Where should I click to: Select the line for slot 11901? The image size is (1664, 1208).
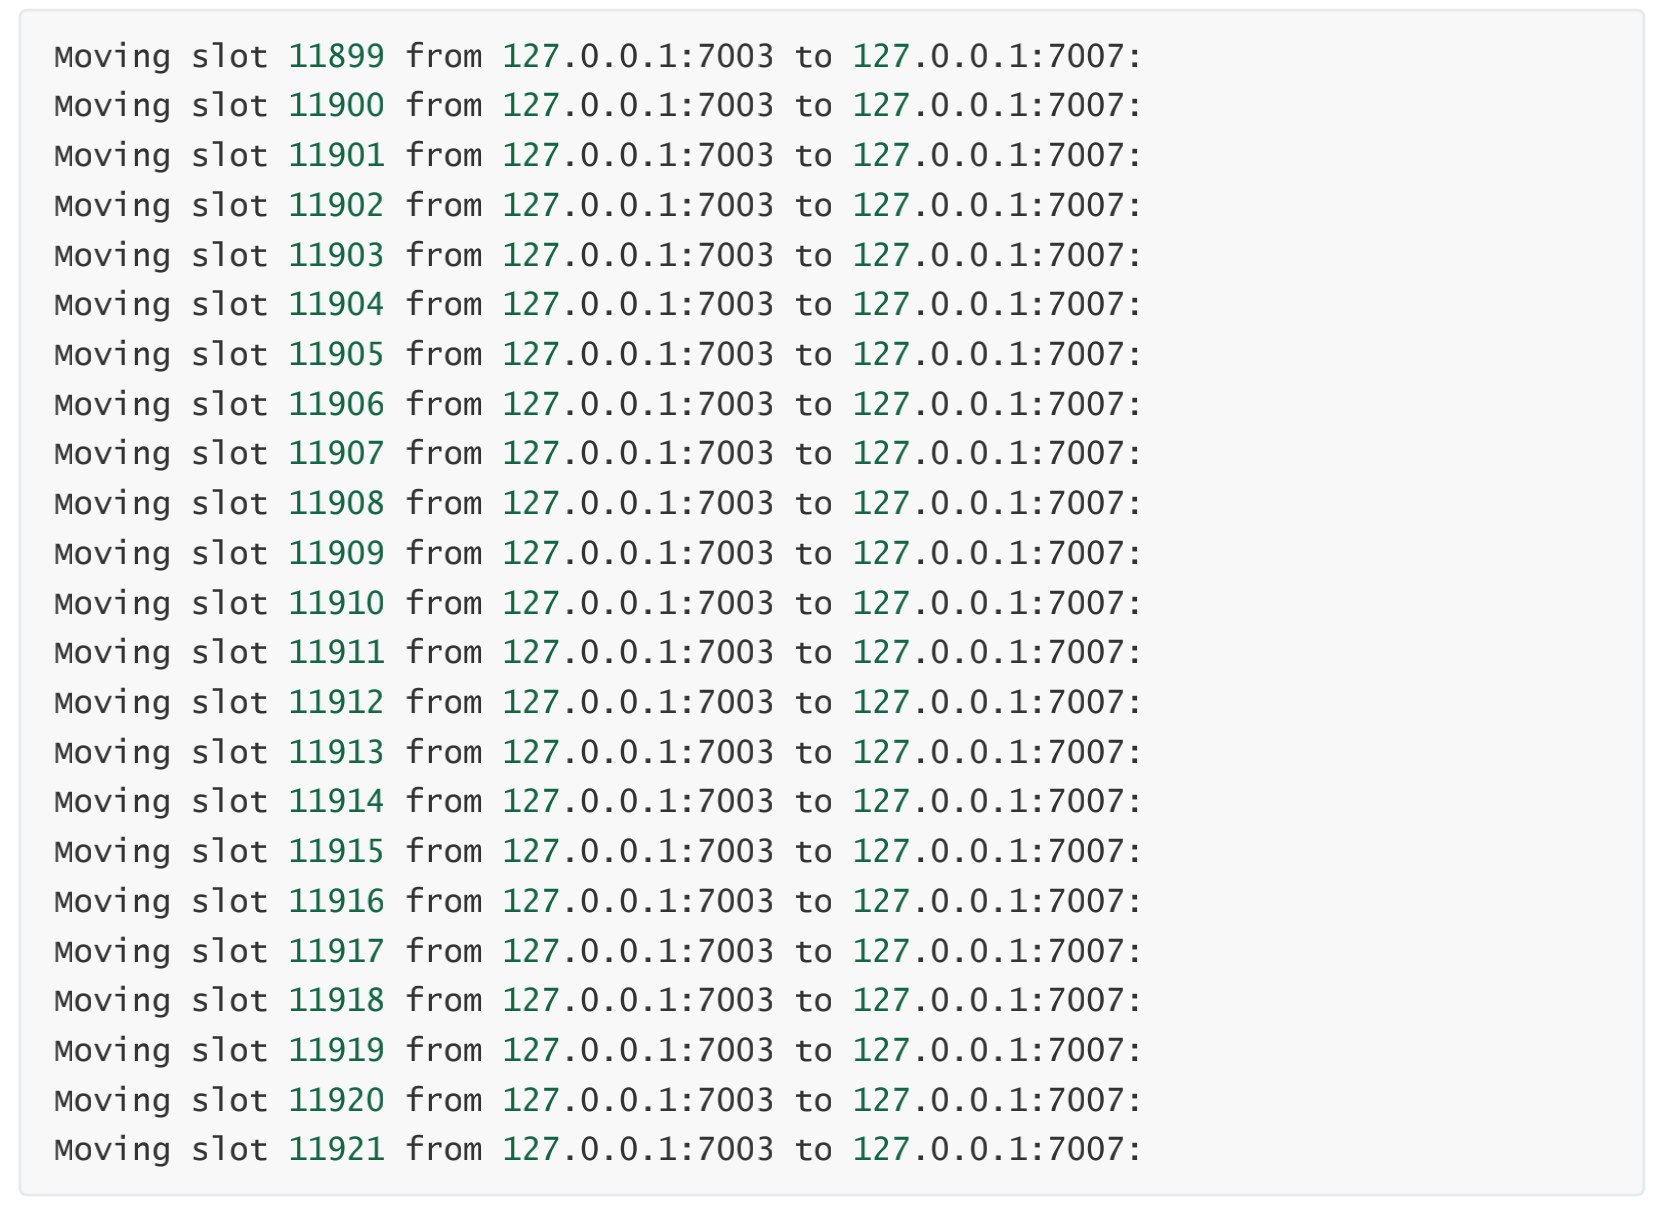(x=598, y=156)
